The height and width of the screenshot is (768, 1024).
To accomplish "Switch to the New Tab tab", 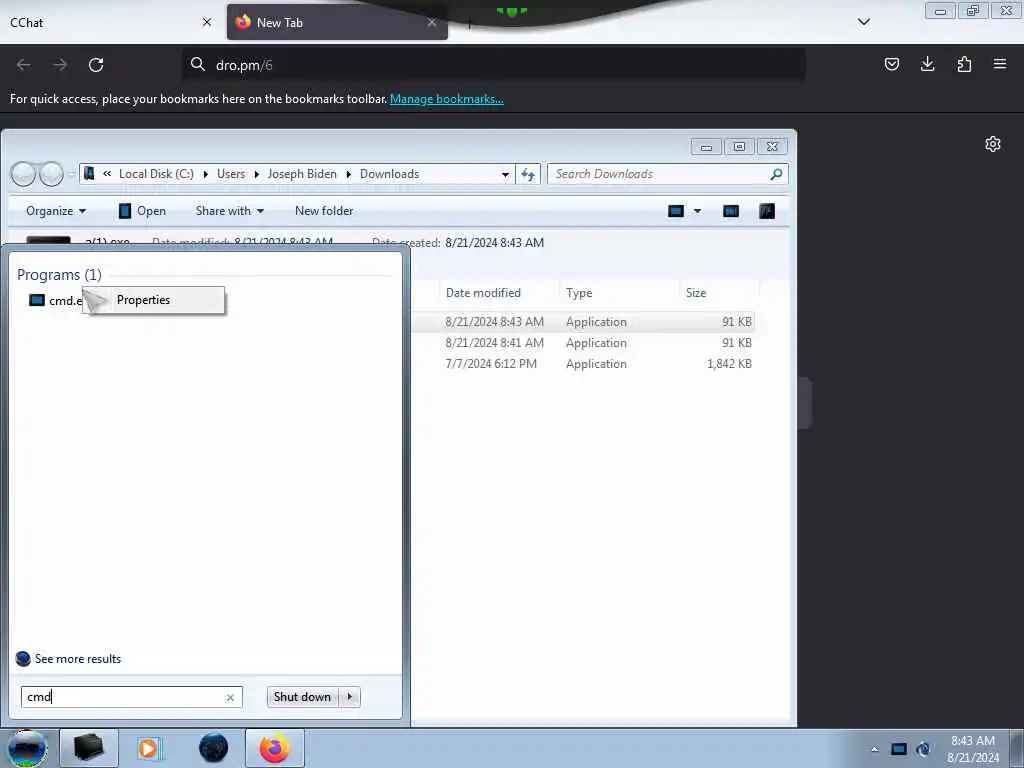I will click(x=337, y=22).
